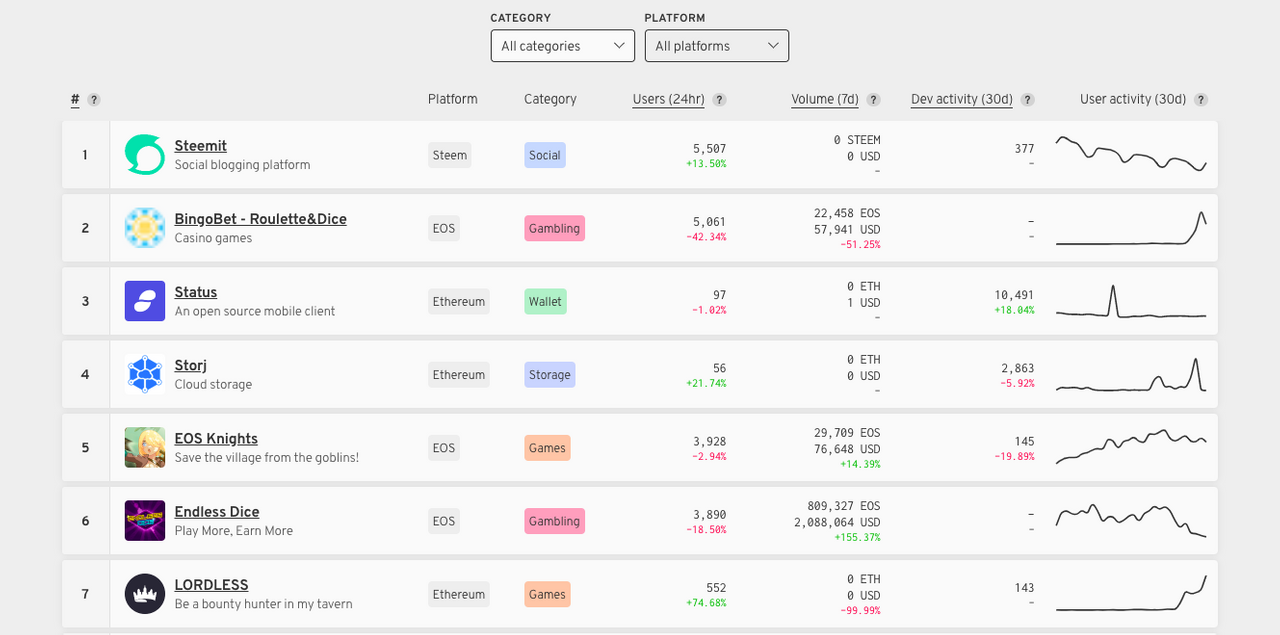Viewport: 1280px width, 635px height.
Task: Sort by Users (24hr) column header
Action: click(x=669, y=100)
